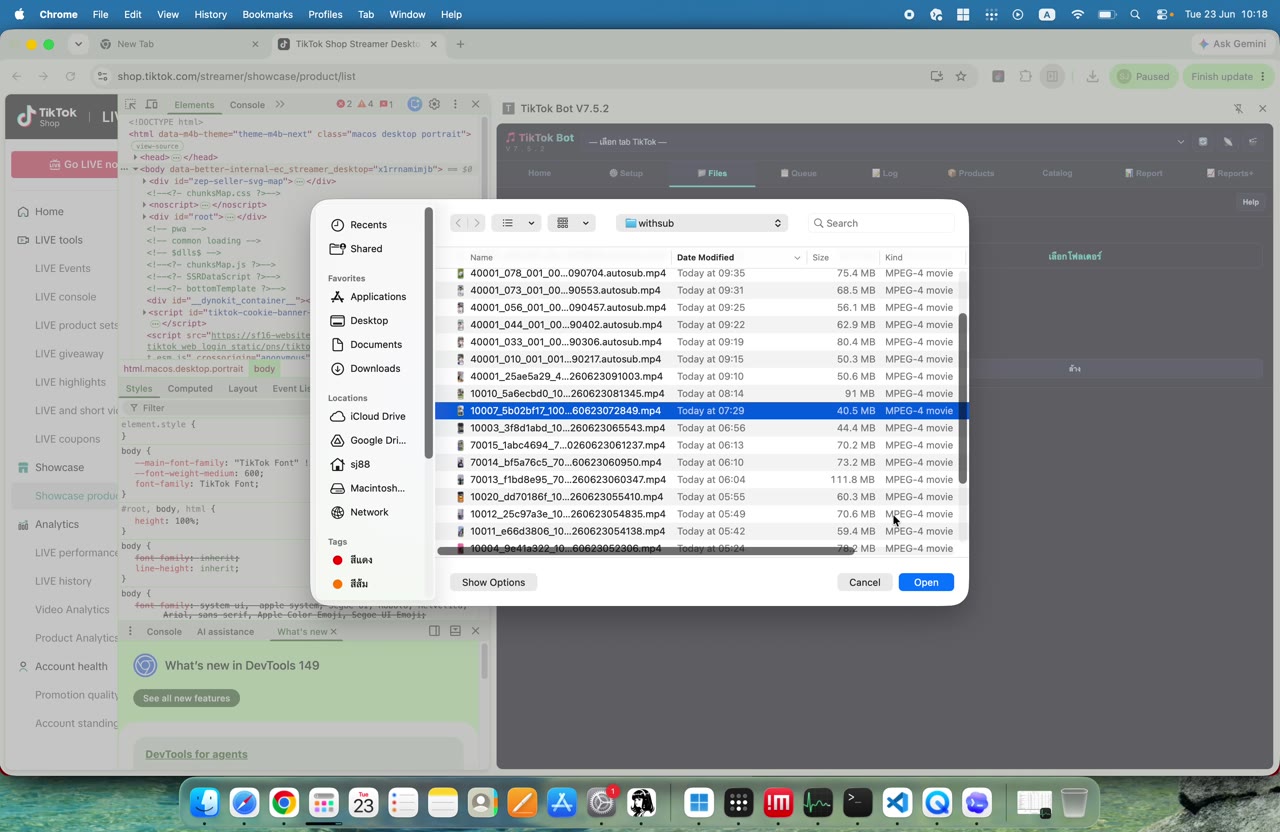Image resolution: width=1280 pixels, height=832 pixels.
Task: Show more DevTools tabs chevron
Action: coord(280,104)
